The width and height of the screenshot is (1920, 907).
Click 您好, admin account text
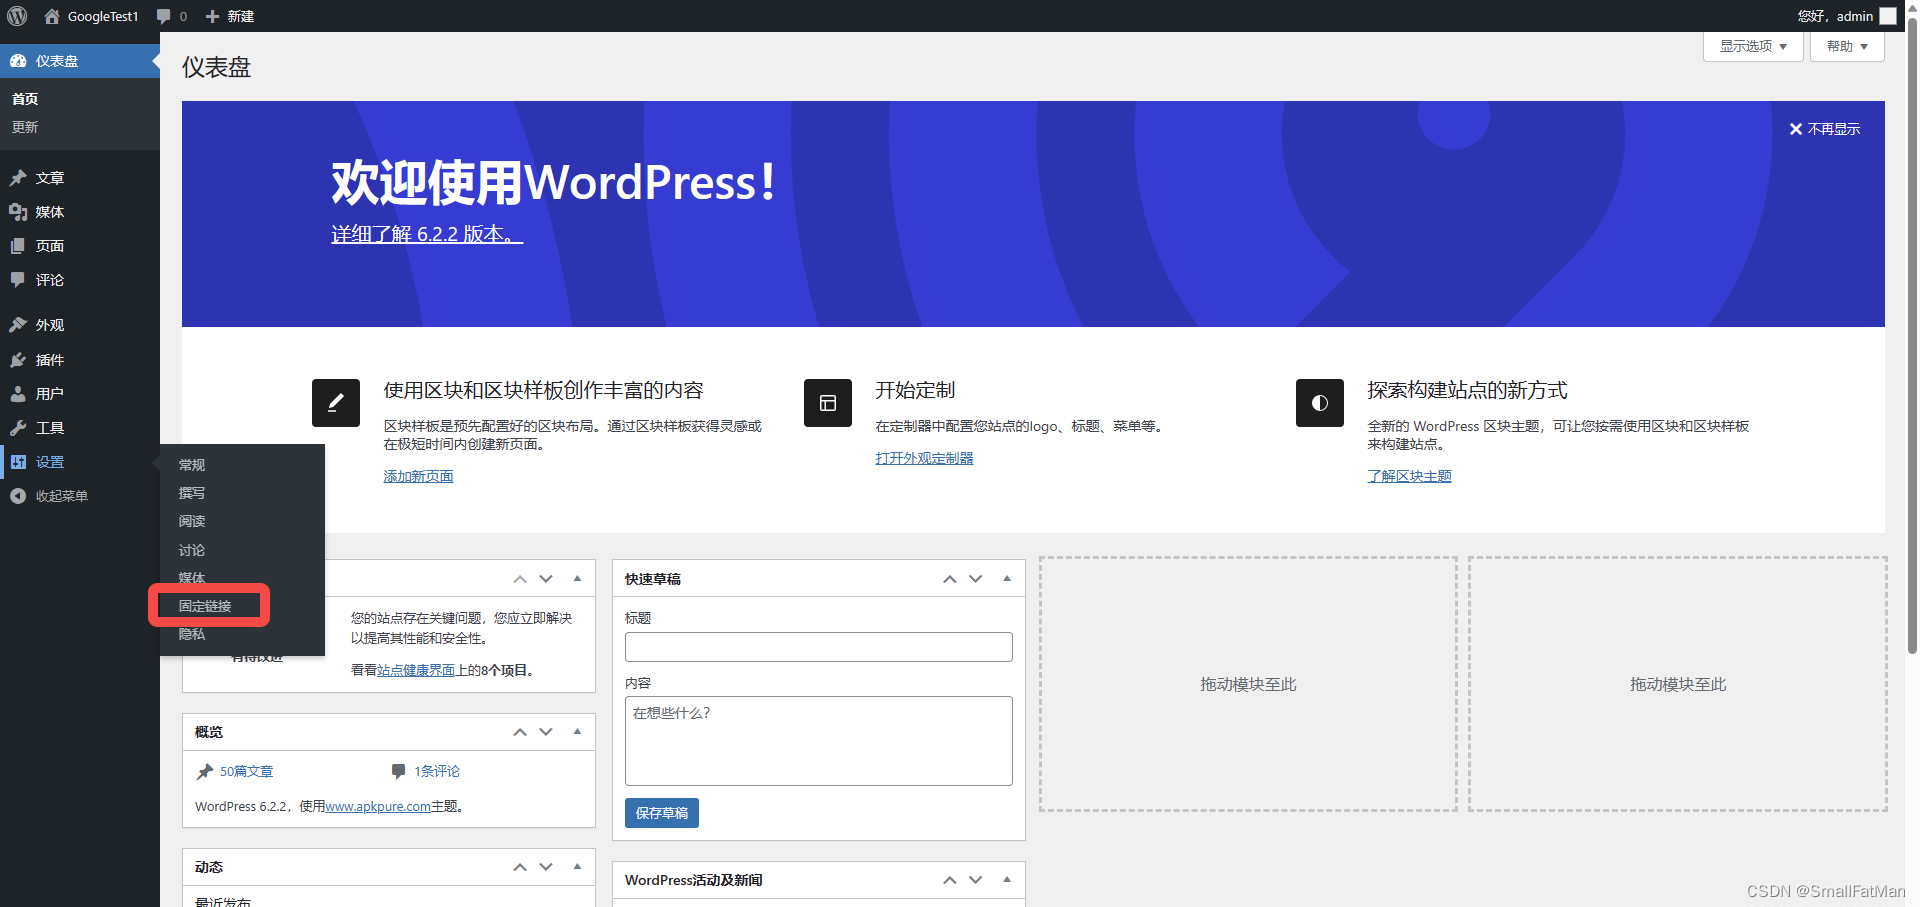point(1835,16)
